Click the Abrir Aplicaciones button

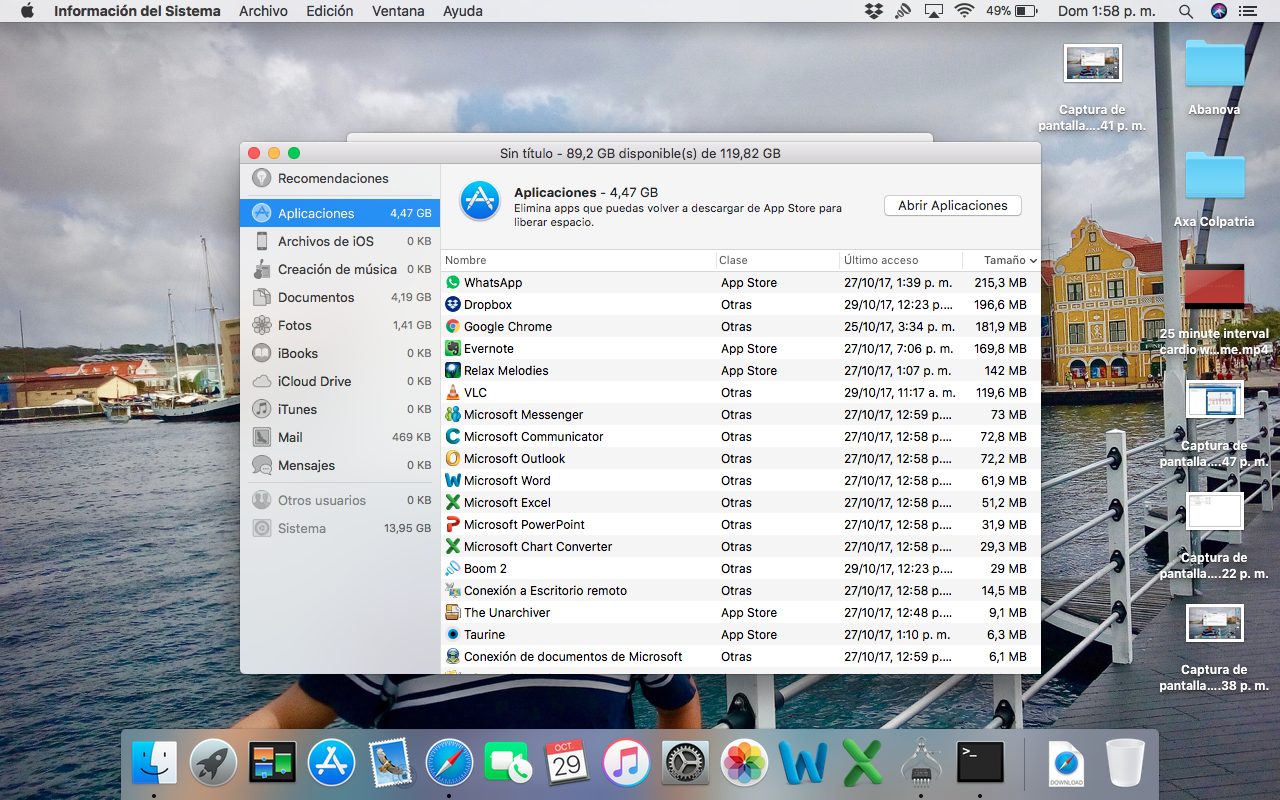point(952,205)
